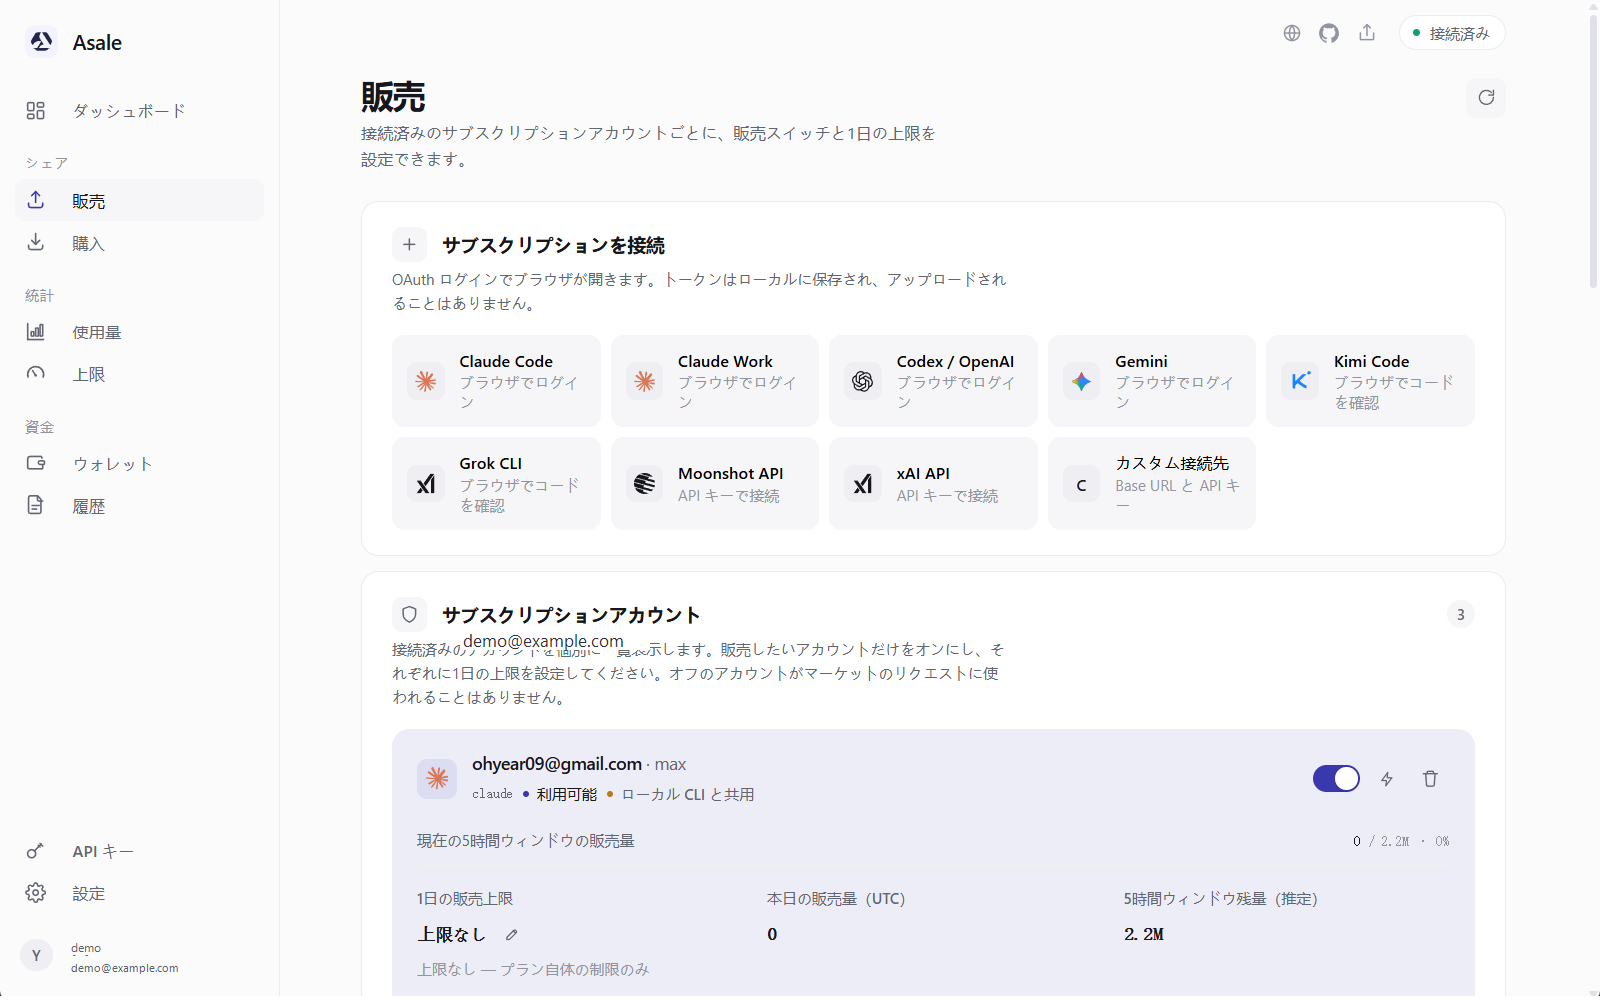Delete the ohyear09@gmail.com account

click(1430, 778)
